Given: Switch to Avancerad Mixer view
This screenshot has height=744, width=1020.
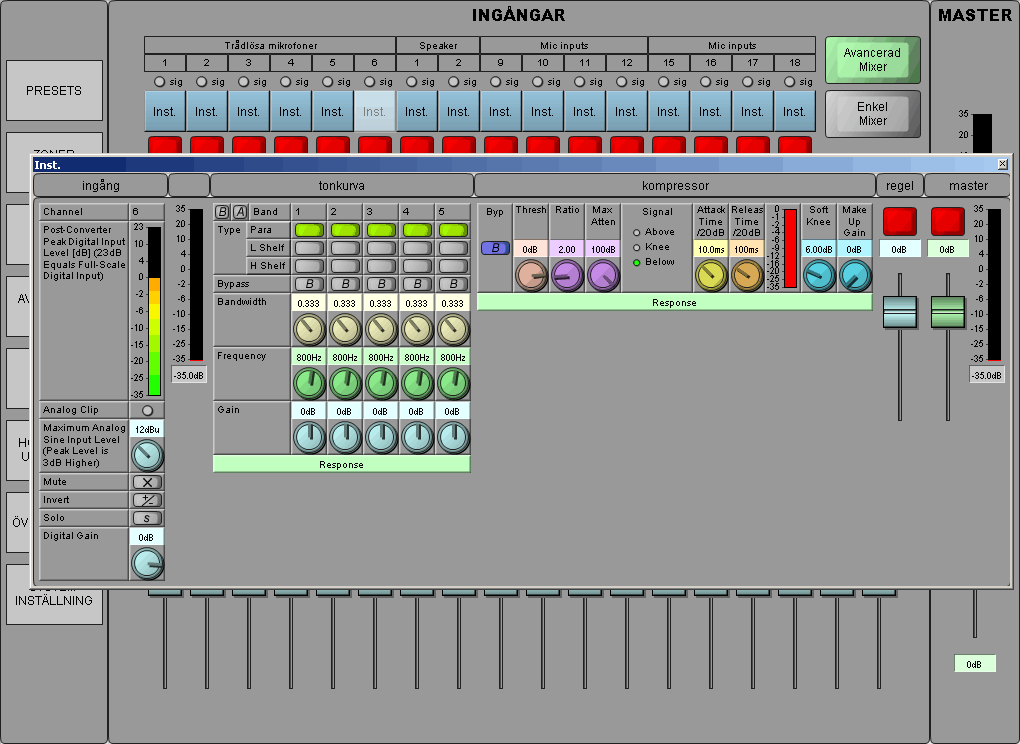Looking at the screenshot, I should click(x=872, y=60).
